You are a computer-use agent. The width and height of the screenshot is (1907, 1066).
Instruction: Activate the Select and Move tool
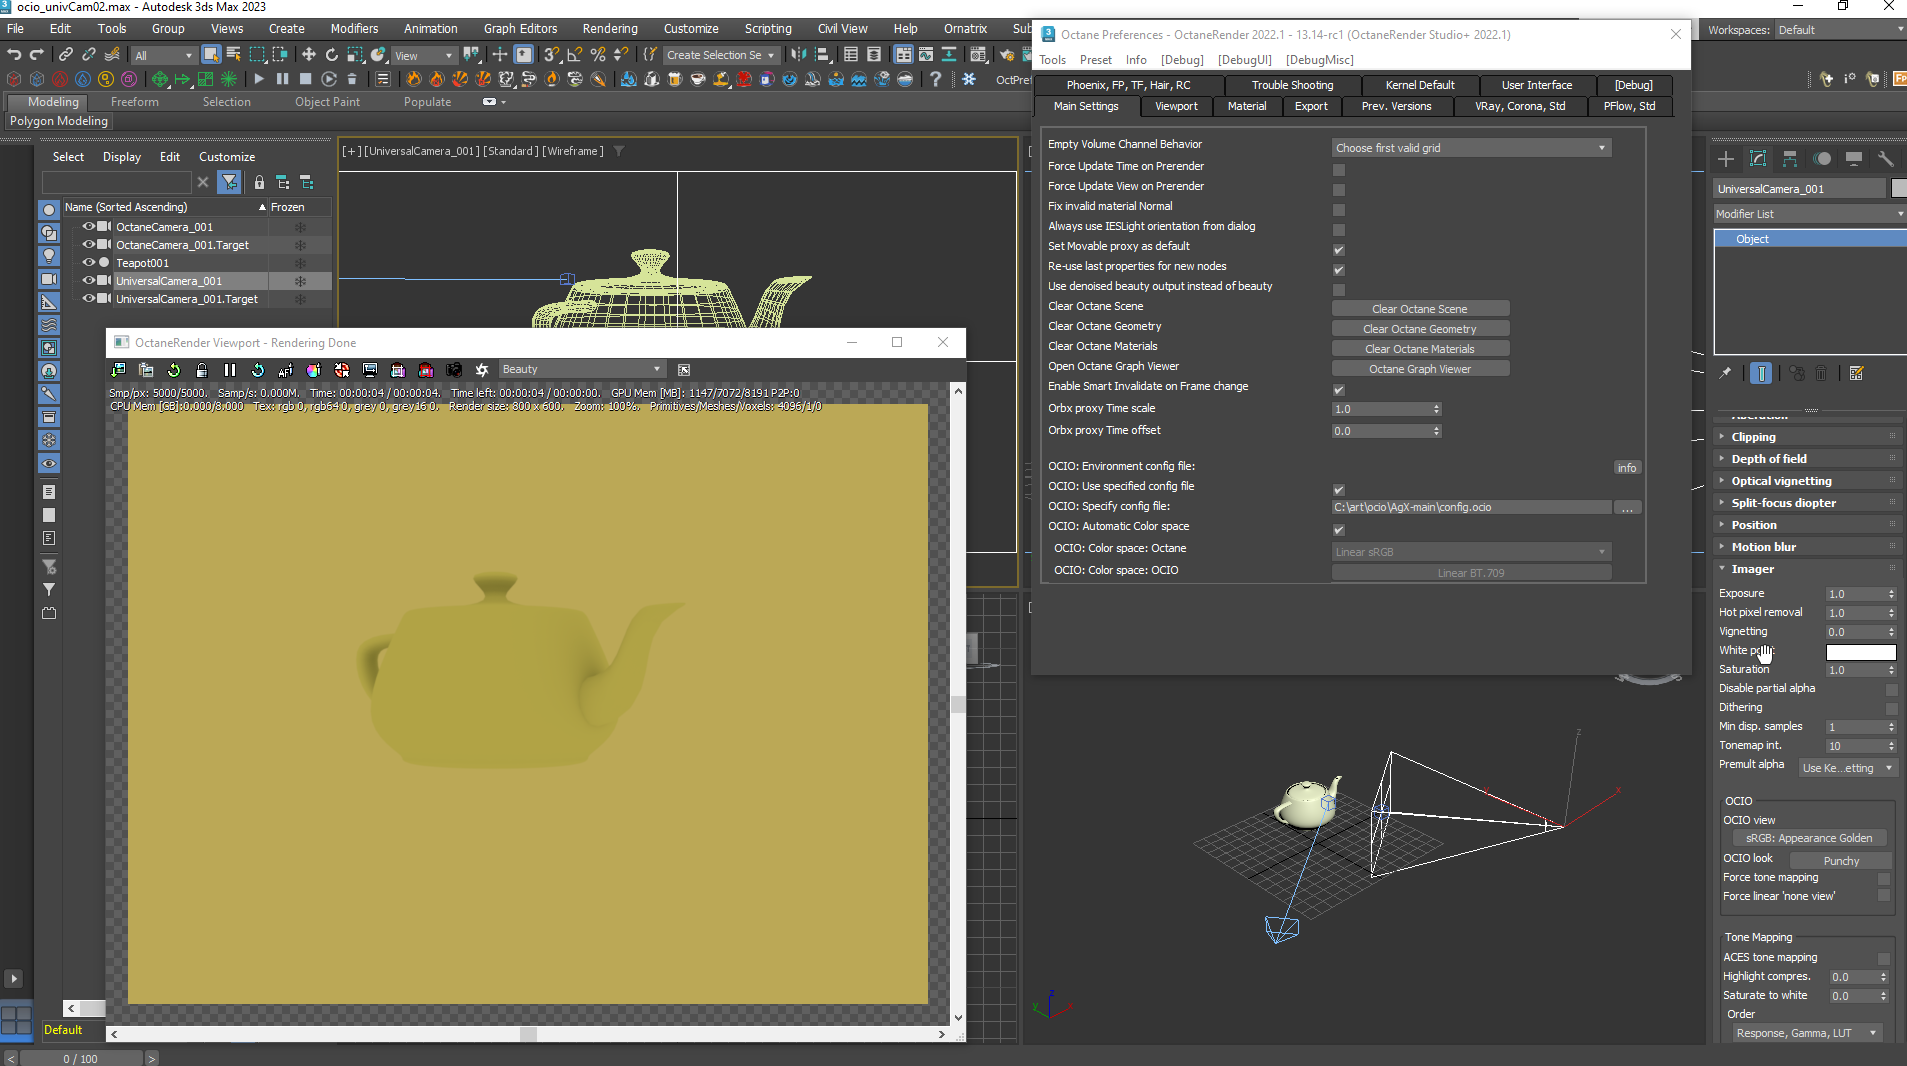pos(309,55)
